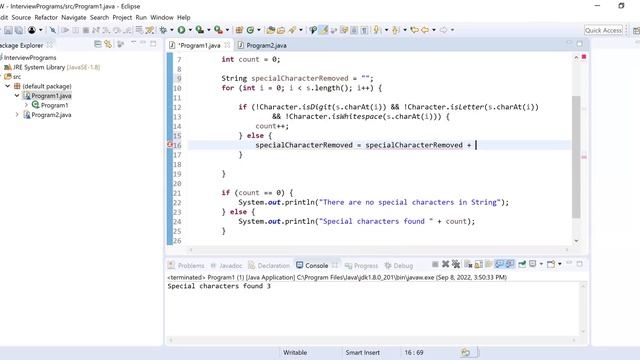This screenshot has width=640, height=360.
Task: Toggle Link with Editor in Package Explorer
Action: pyautogui.click(x=108, y=44)
